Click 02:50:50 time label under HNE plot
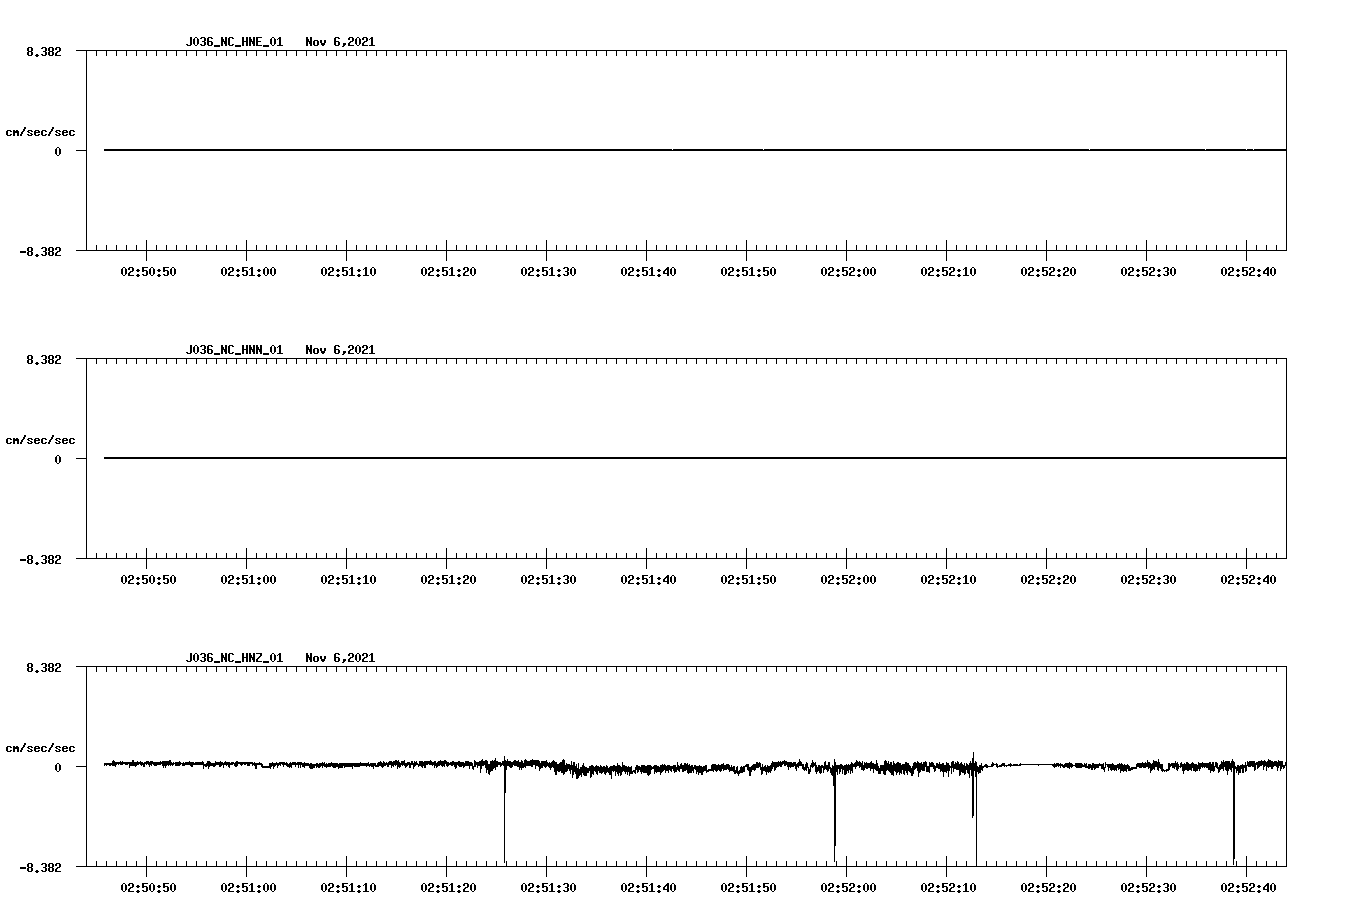This screenshot has height=924, width=1358. [x=148, y=272]
